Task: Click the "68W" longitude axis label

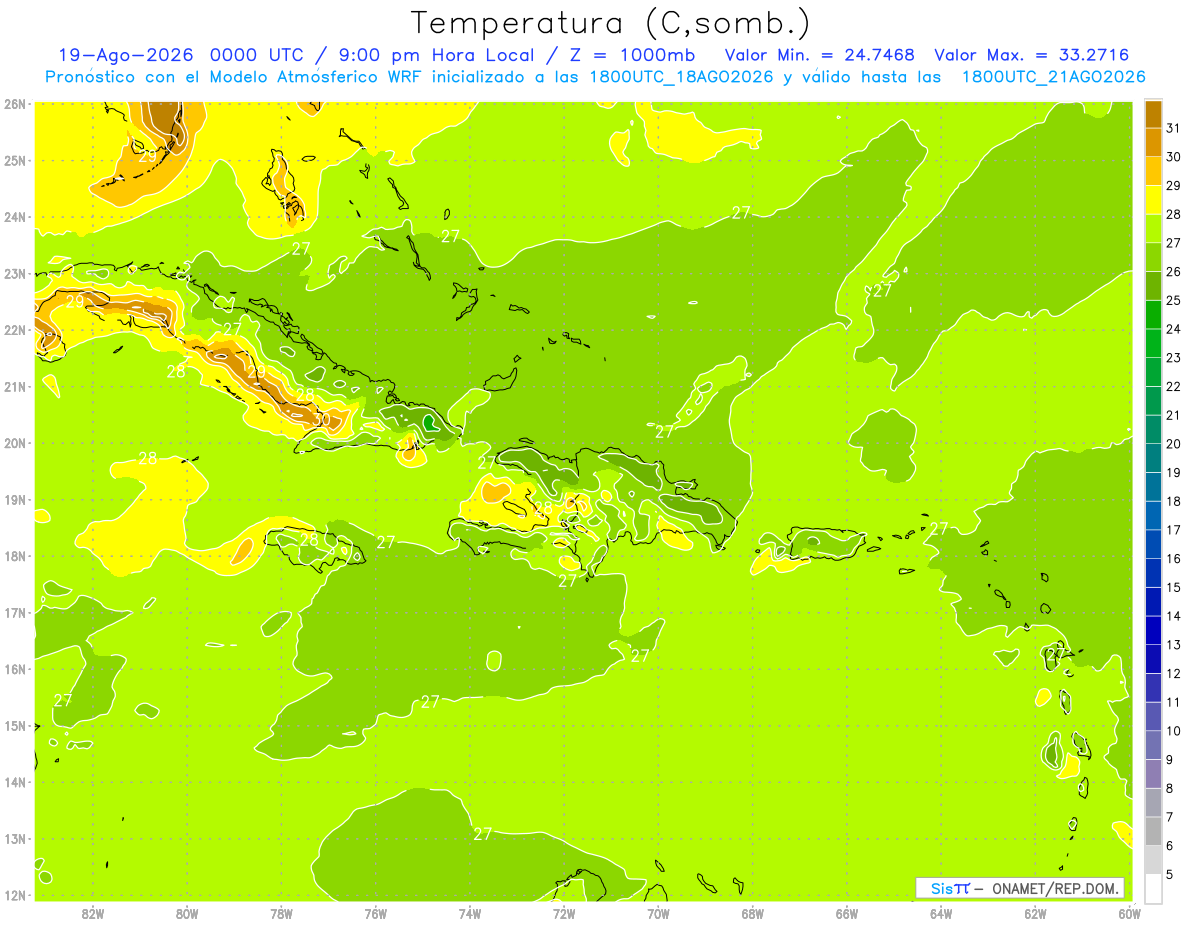Action: [x=753, y=913]
